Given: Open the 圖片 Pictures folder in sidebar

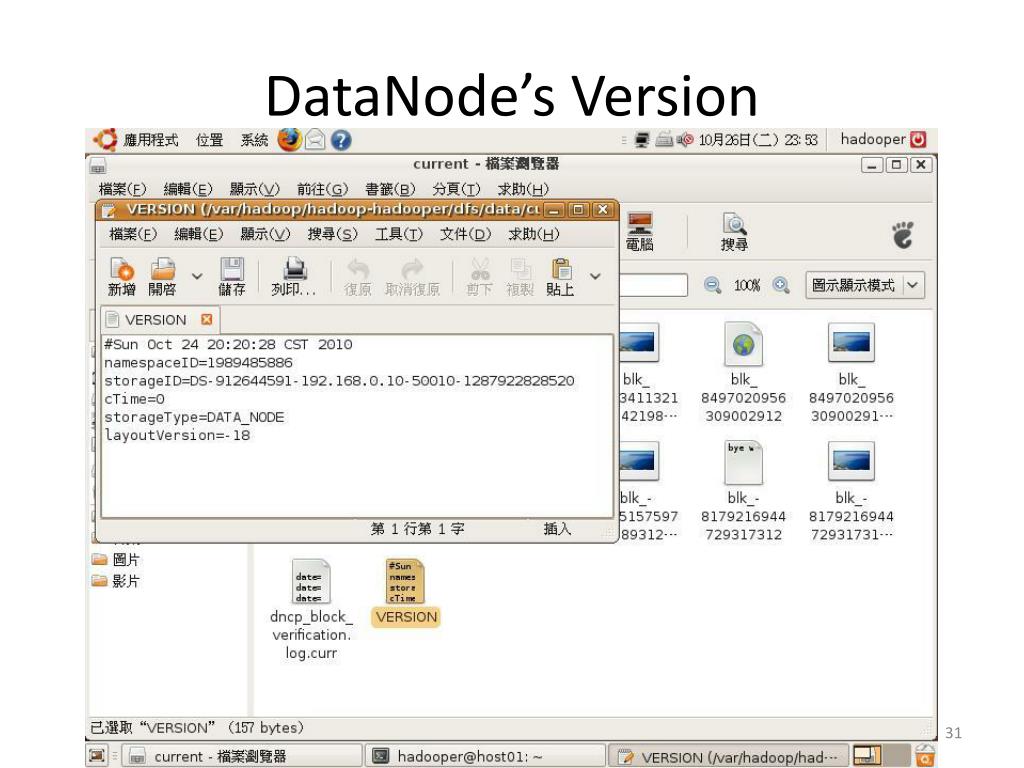Looking at the screenshot, I should point(116,560).
